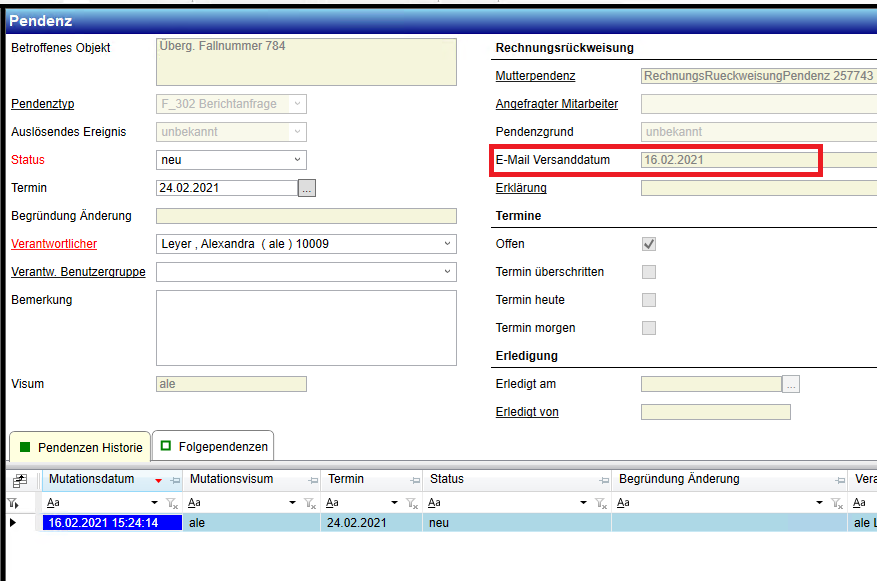Pin the Mutationsvisum column
Image resolution: width=877 pixels, height=581 pixels.
313,480
